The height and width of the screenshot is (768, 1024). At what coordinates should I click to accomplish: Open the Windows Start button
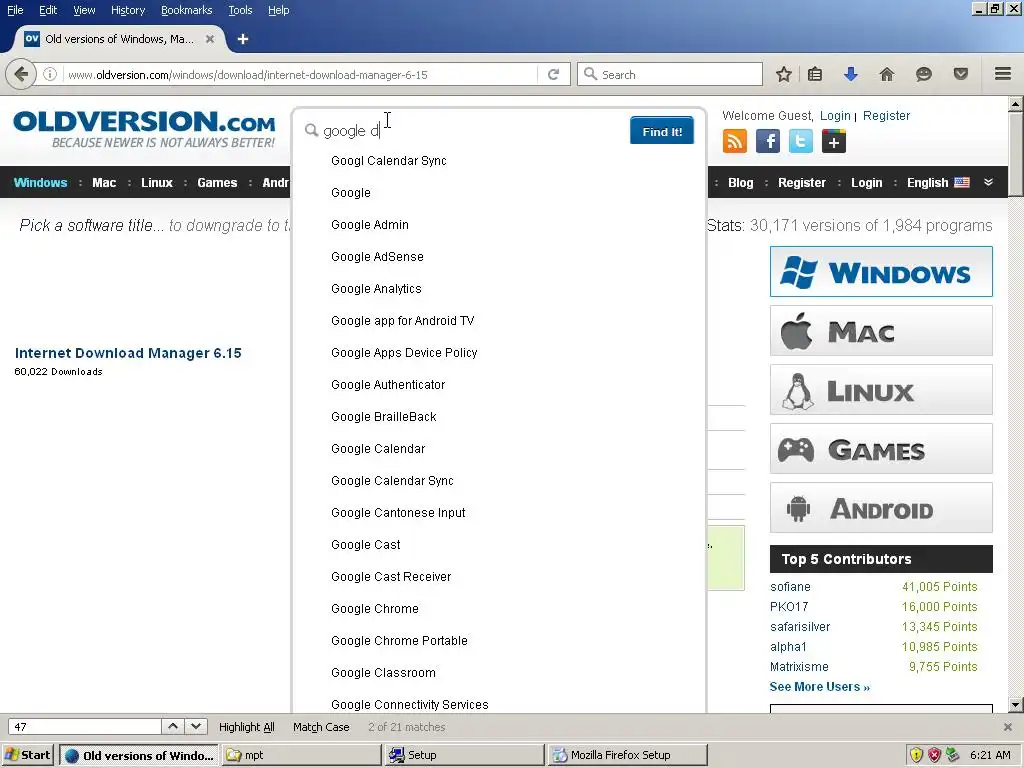(x=27, y=755)
